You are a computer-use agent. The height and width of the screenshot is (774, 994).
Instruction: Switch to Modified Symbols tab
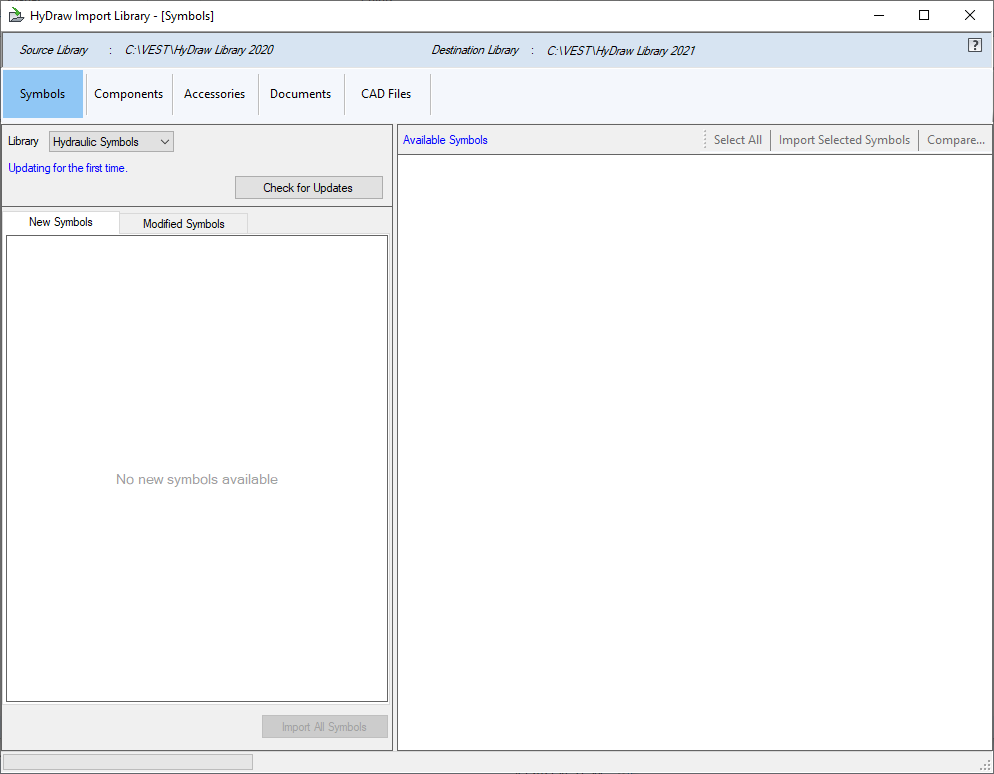click(184, 224)
